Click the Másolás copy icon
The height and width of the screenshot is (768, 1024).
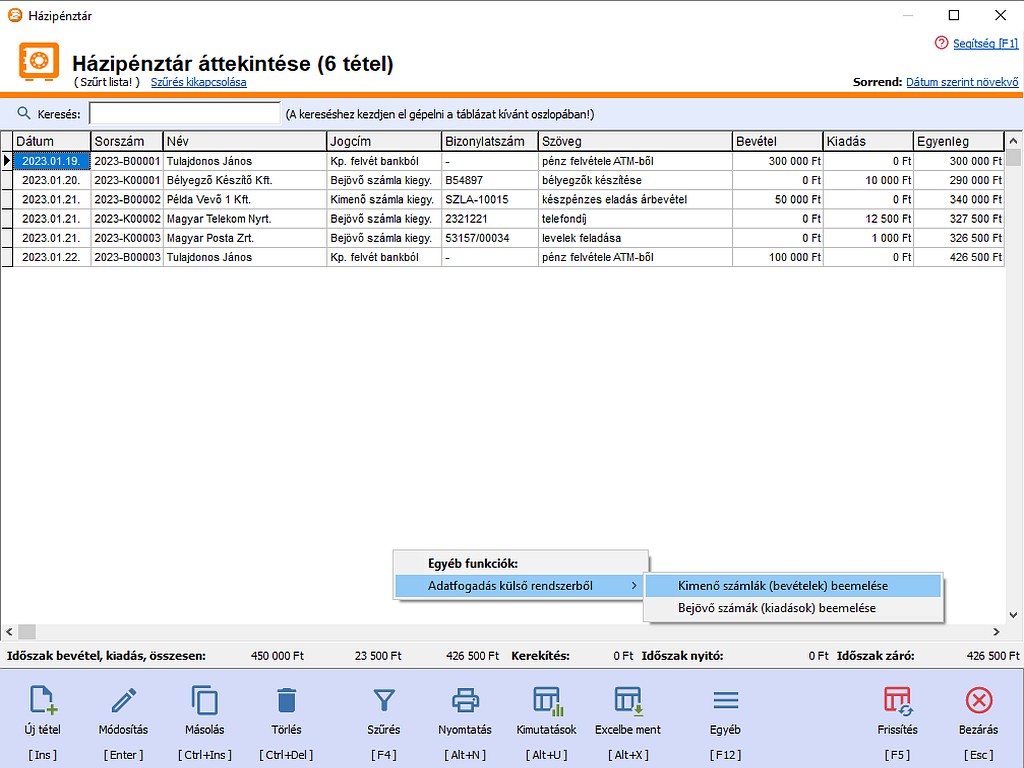205,700
